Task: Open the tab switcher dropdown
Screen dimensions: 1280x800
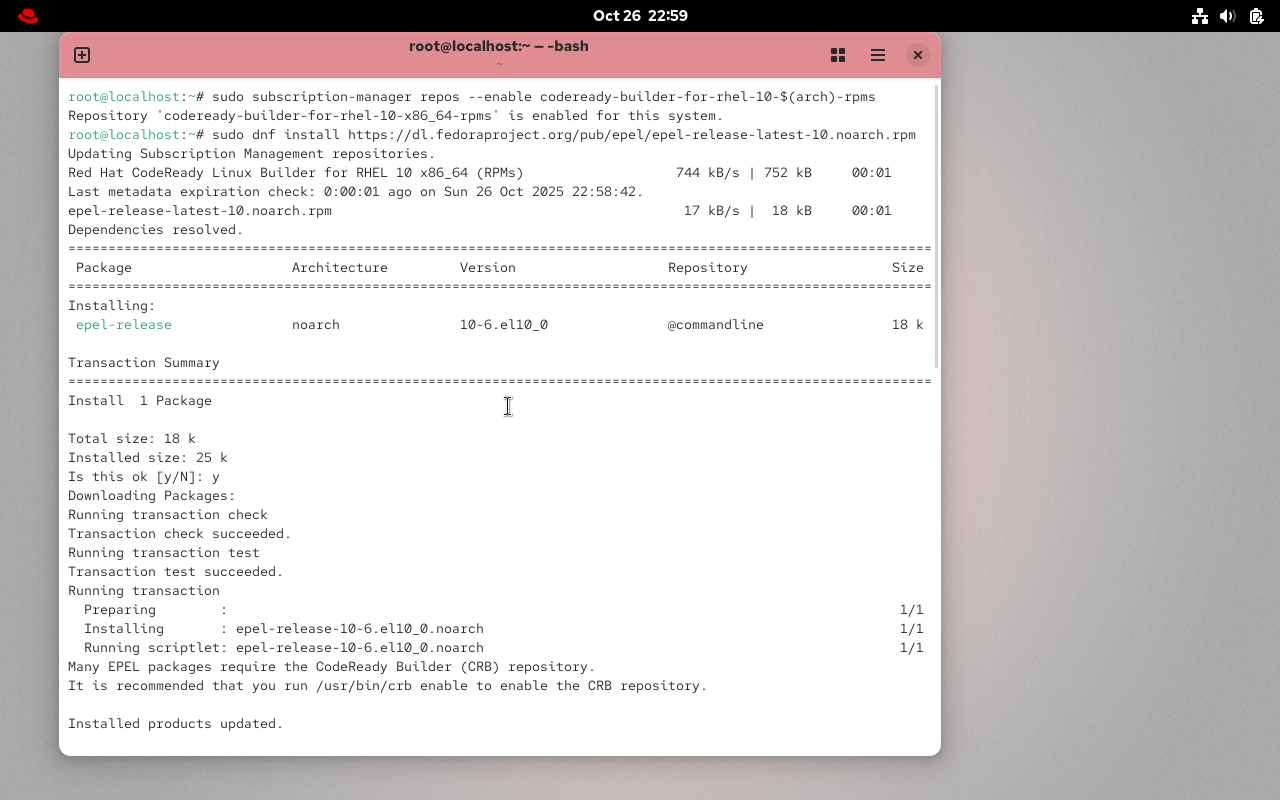Action: pos(837,55)
